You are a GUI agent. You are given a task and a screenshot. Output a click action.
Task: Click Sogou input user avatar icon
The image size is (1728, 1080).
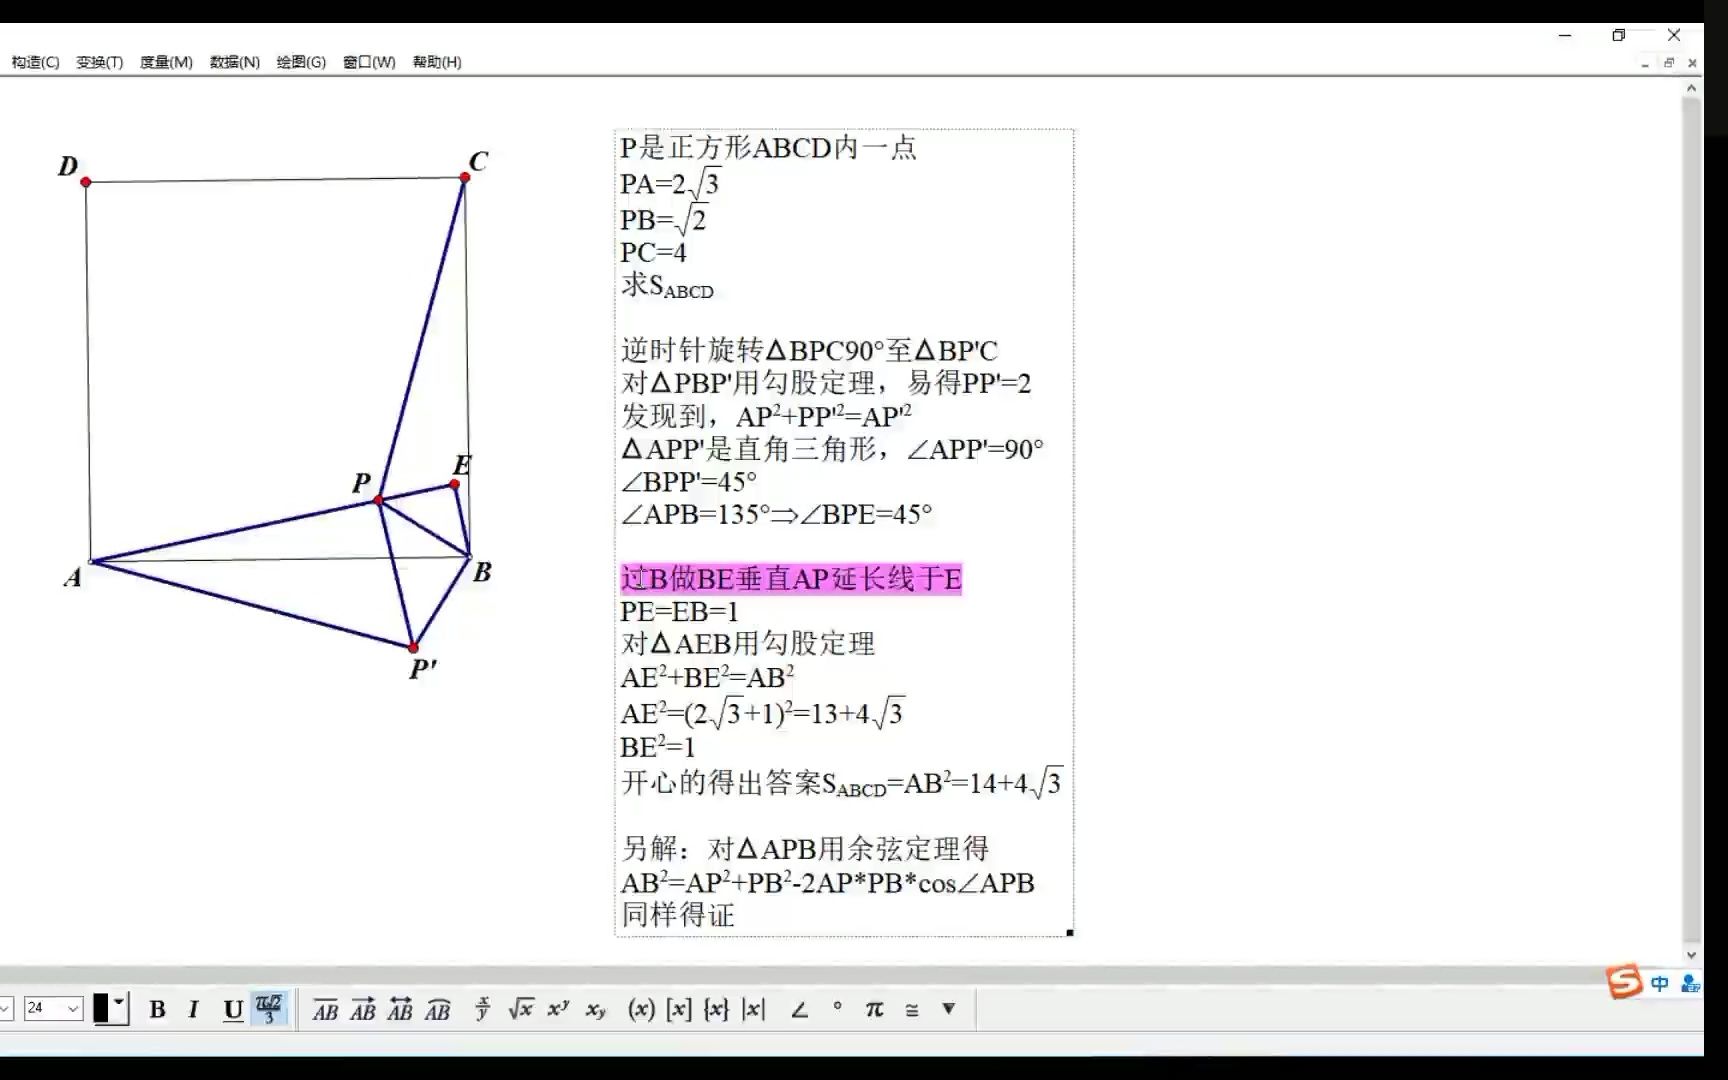pos(1690,984)
